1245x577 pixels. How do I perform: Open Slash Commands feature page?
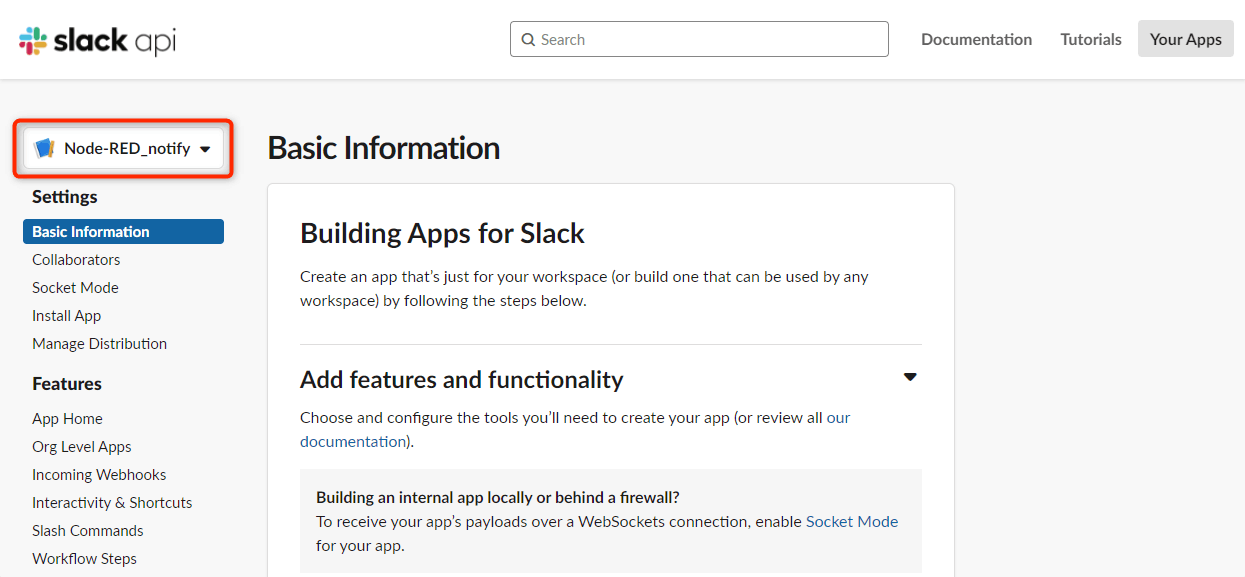88,530
